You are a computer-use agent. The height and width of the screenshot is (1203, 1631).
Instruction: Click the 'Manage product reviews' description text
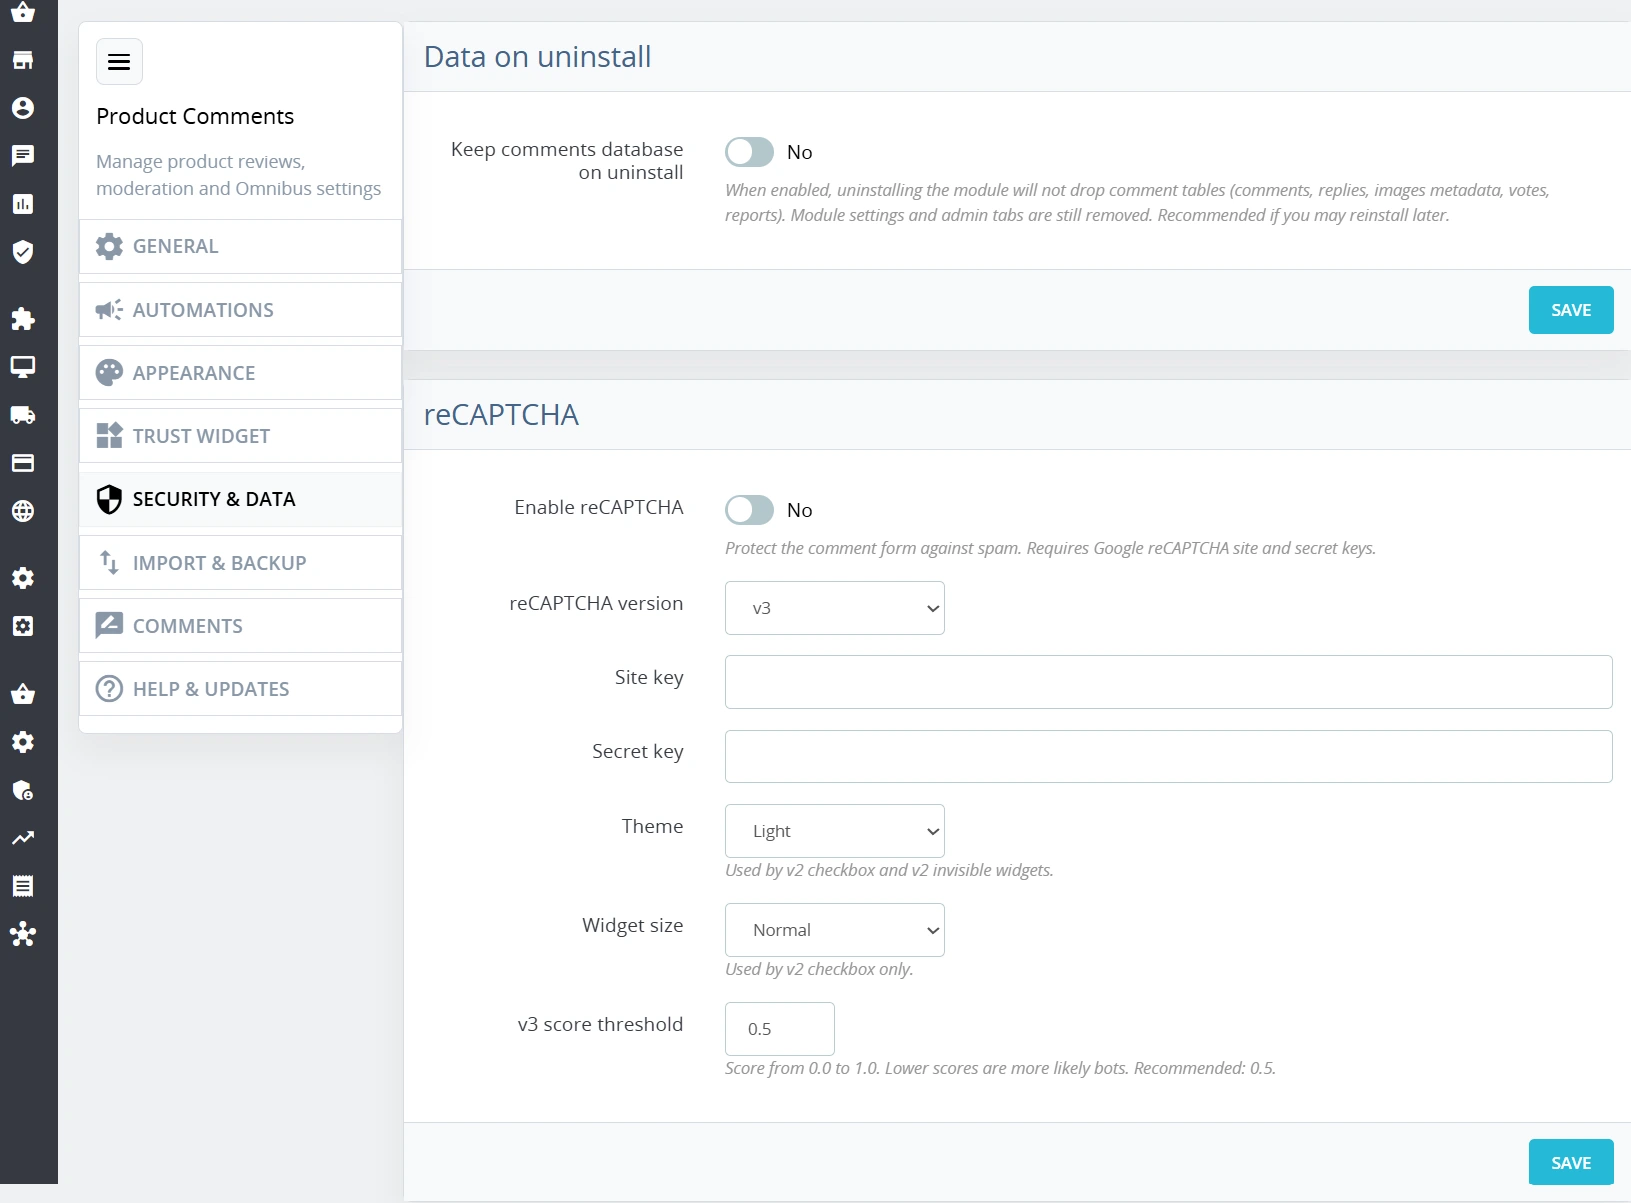(x=238, y=175)
